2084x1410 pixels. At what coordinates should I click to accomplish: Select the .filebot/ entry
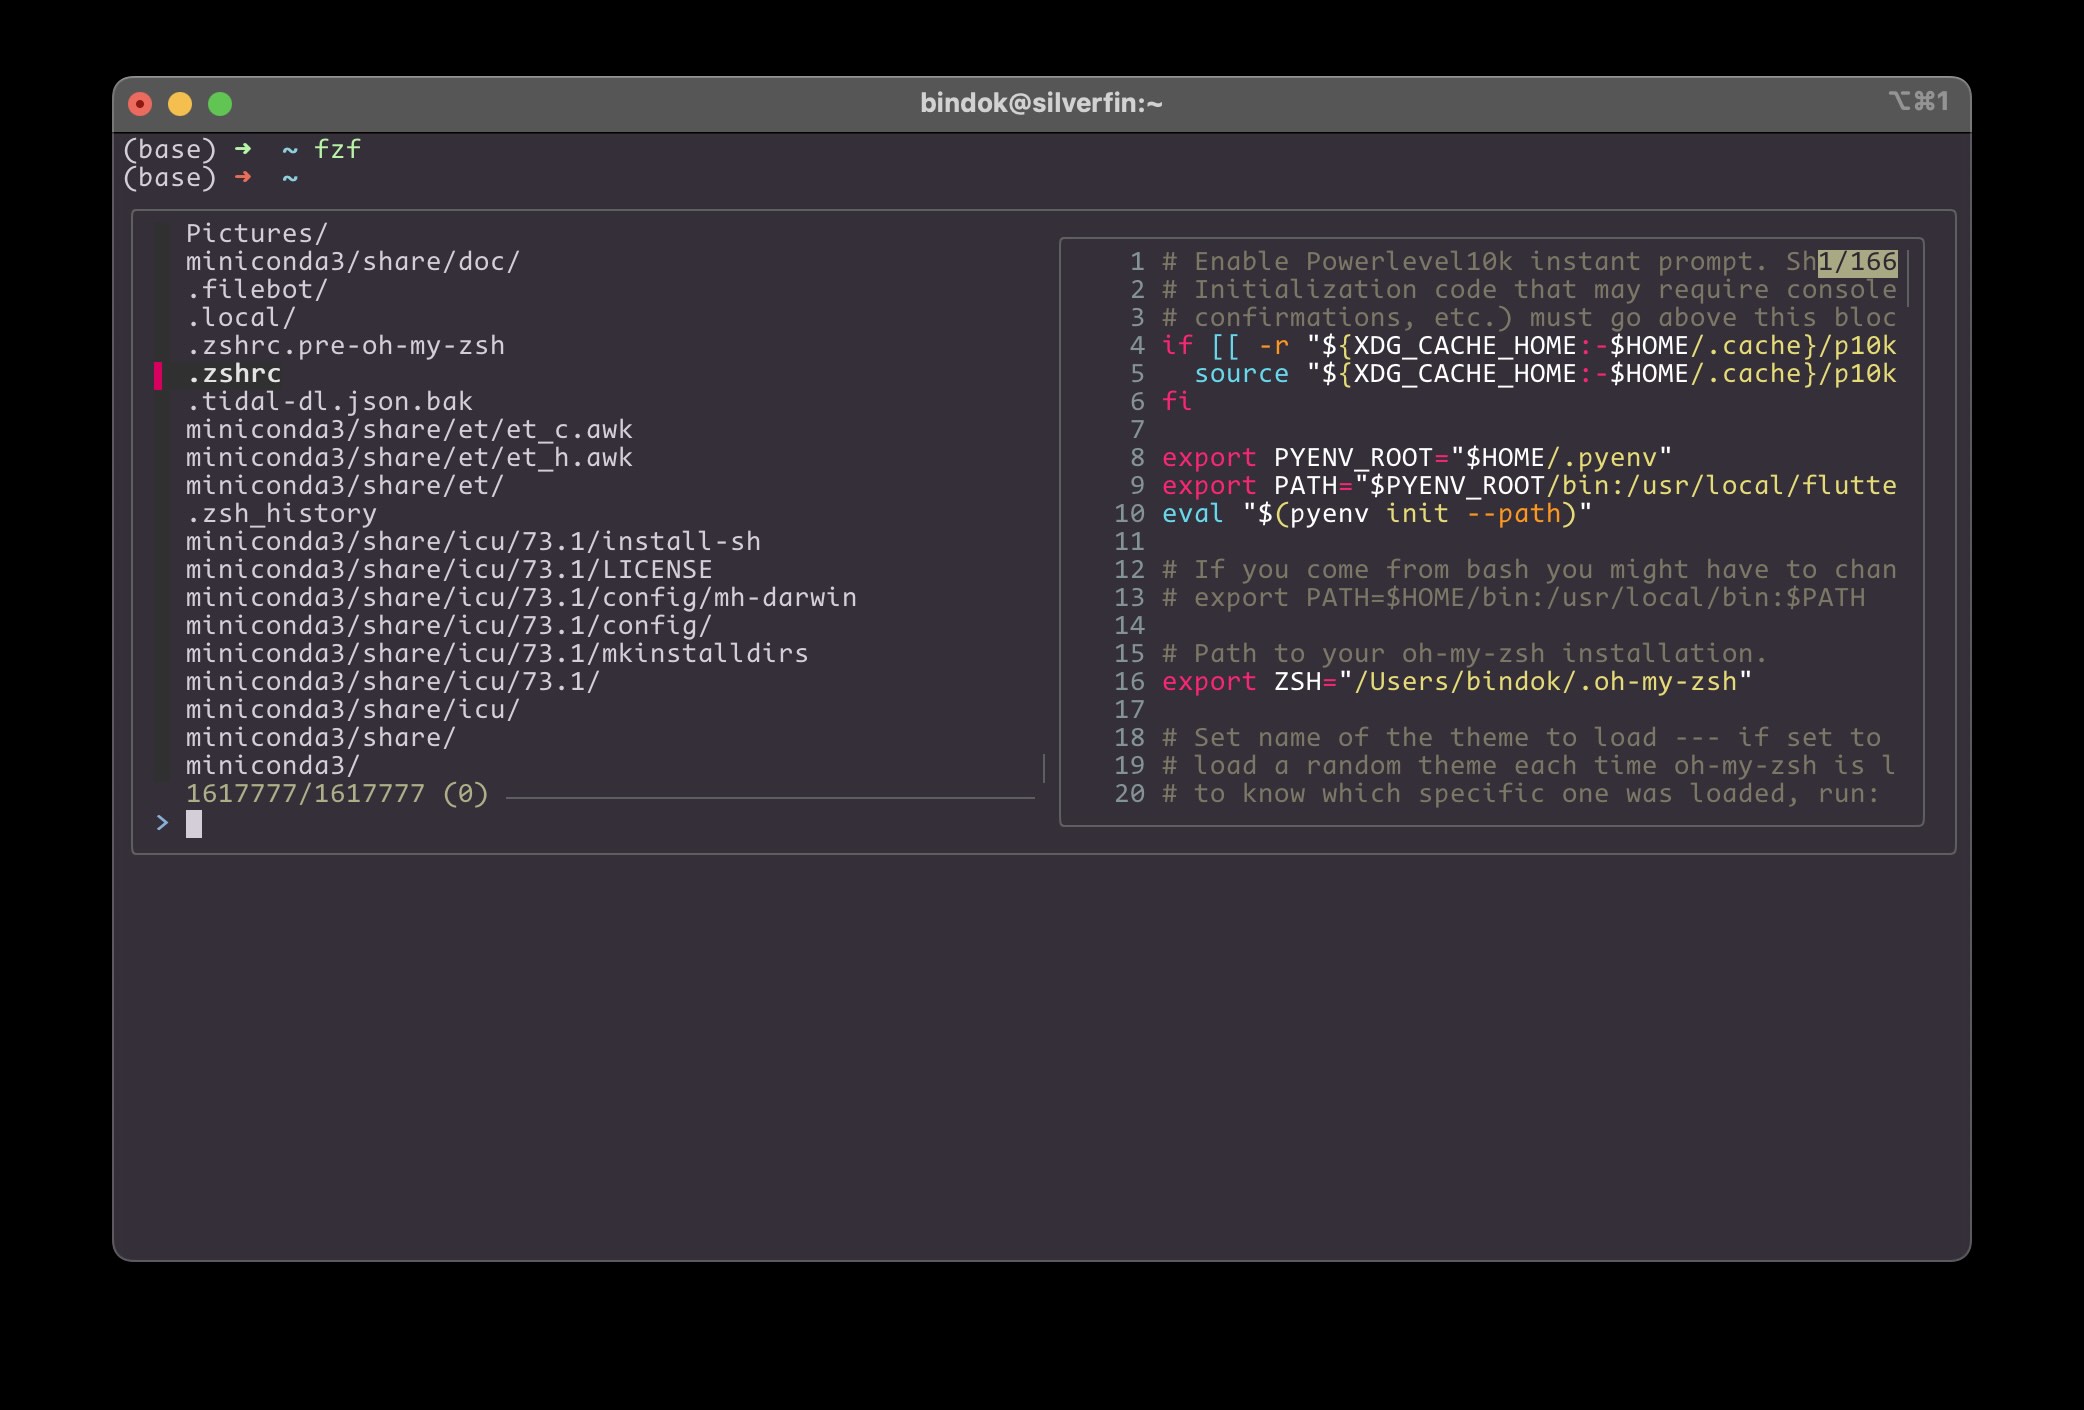point(257,289)
